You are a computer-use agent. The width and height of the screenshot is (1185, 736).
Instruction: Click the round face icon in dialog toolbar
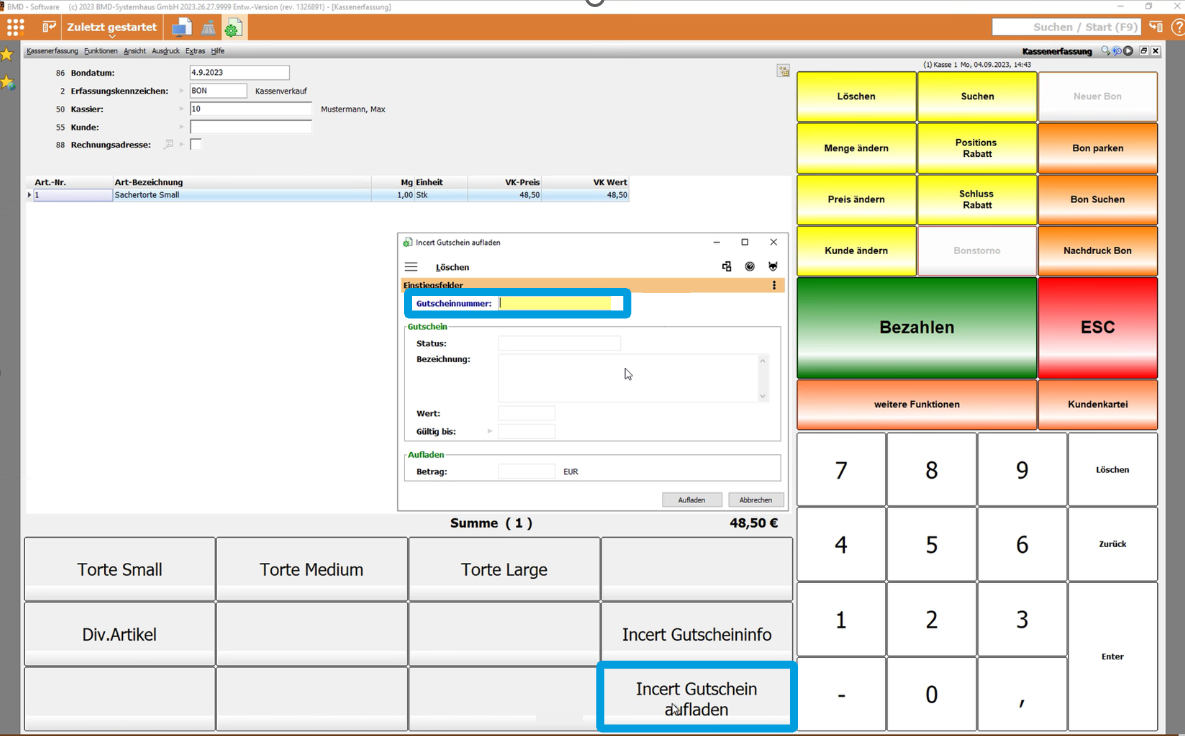pos(750,267)
